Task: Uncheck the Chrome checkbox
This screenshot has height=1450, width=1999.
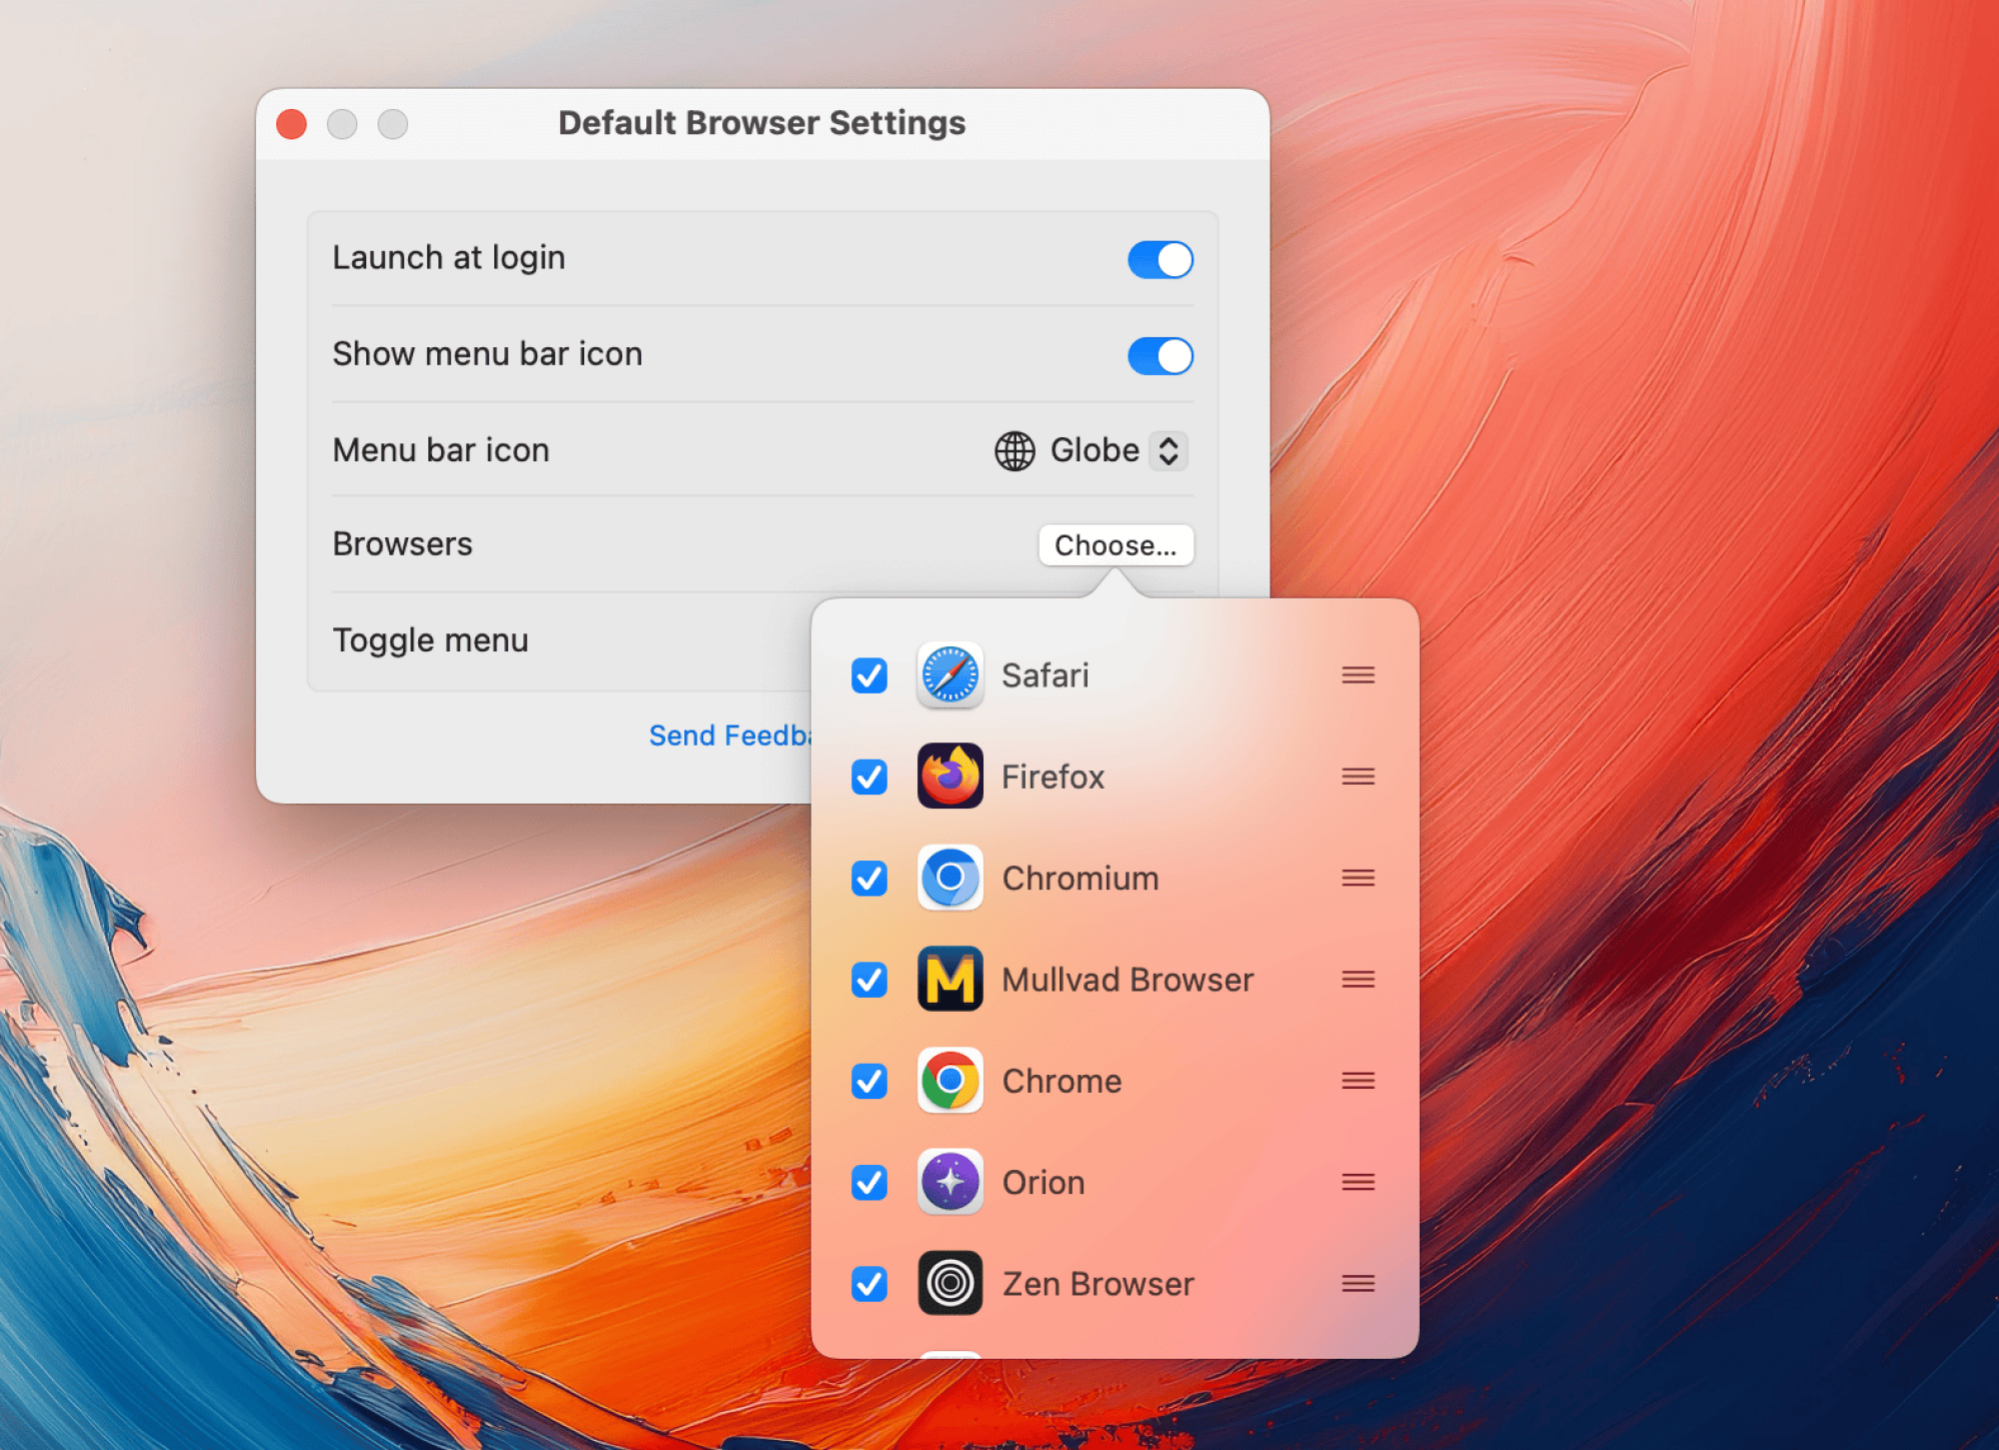Action: pyautogui.click(x=869, y=1081)
